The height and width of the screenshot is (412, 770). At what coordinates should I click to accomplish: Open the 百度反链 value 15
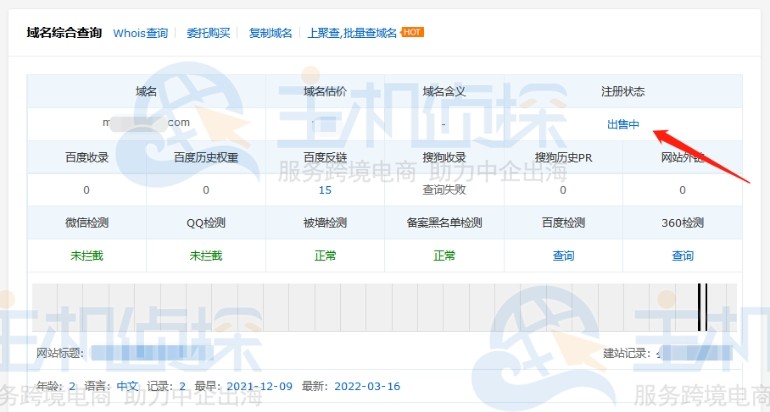(325, 190)
